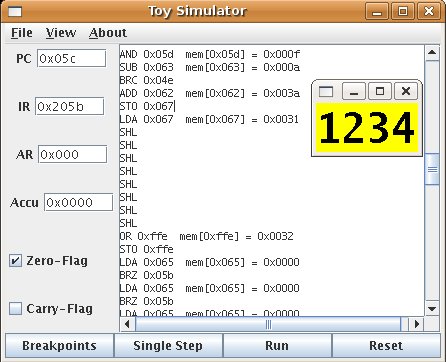446x362 pixels.
Task: Open the 1234 display window menu icon
Action: point(326,91)
